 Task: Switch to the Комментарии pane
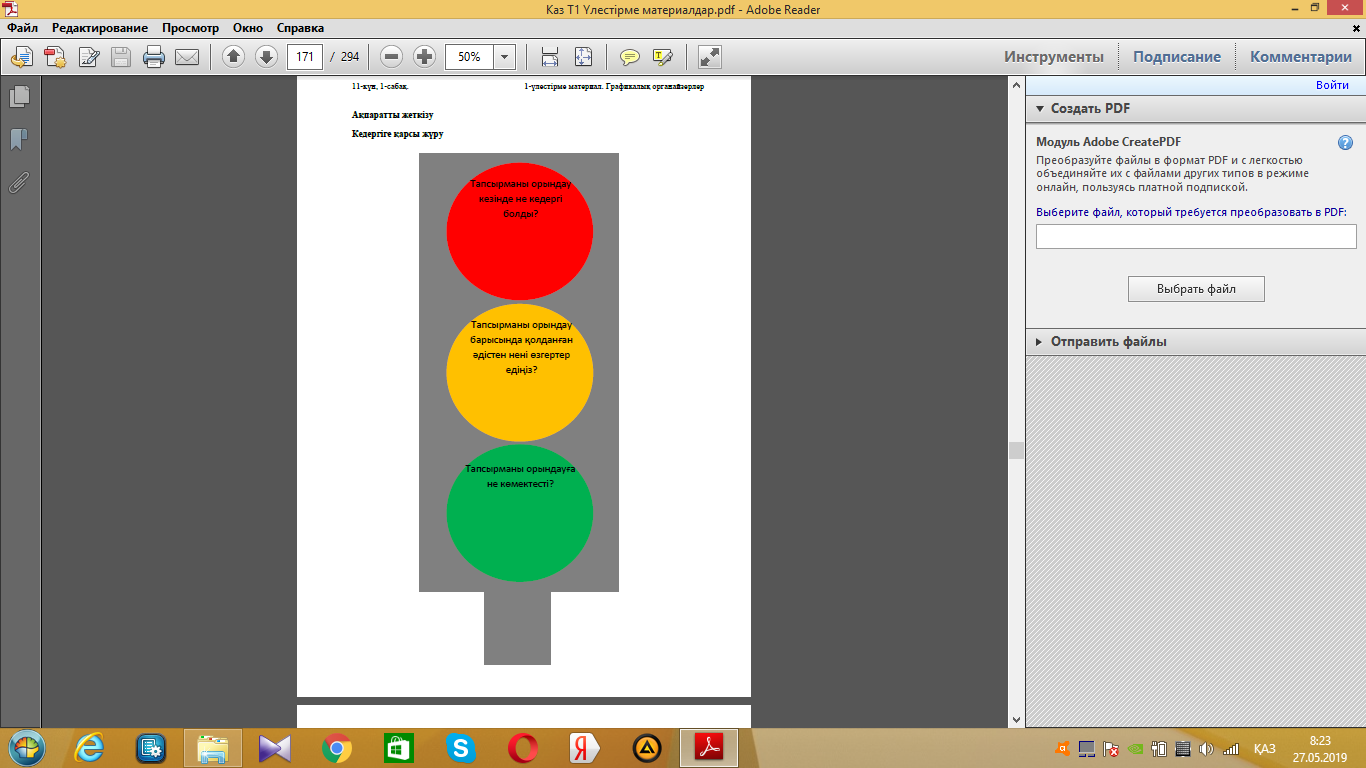coord(1300,57)
